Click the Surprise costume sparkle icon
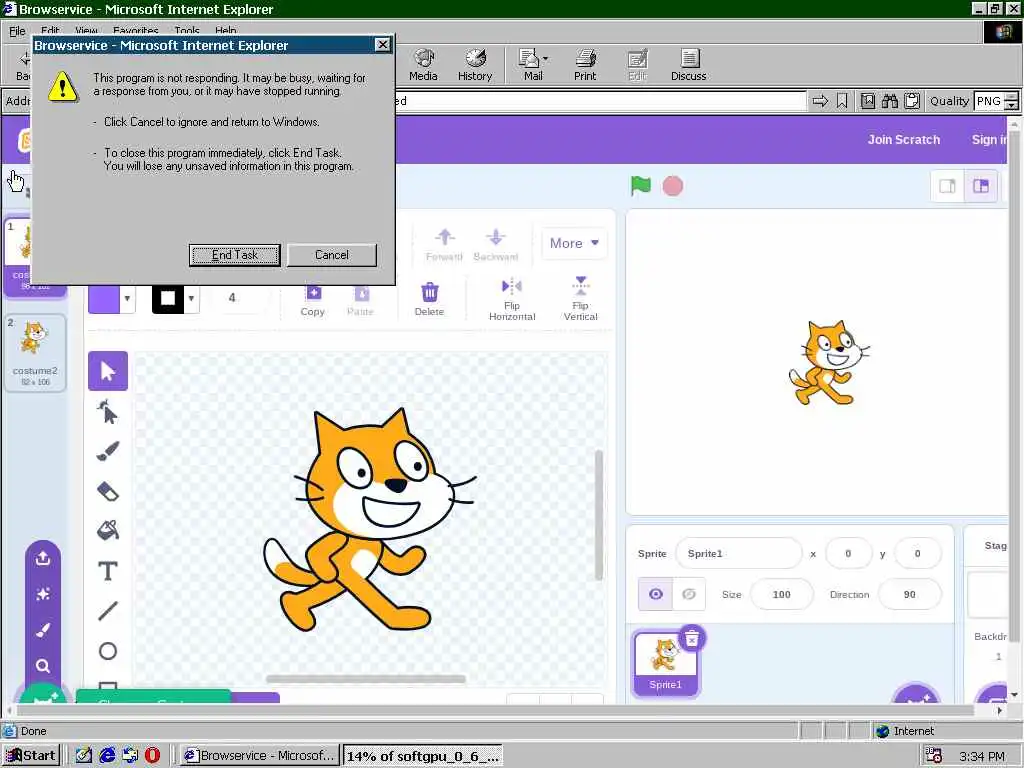The height and width of the screenshot is (768, 1024). 43,594
